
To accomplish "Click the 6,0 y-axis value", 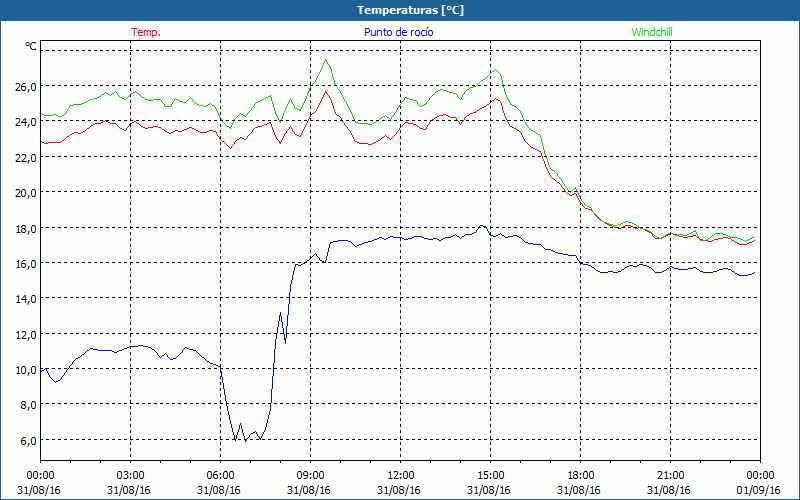I will tap(28, 441).
